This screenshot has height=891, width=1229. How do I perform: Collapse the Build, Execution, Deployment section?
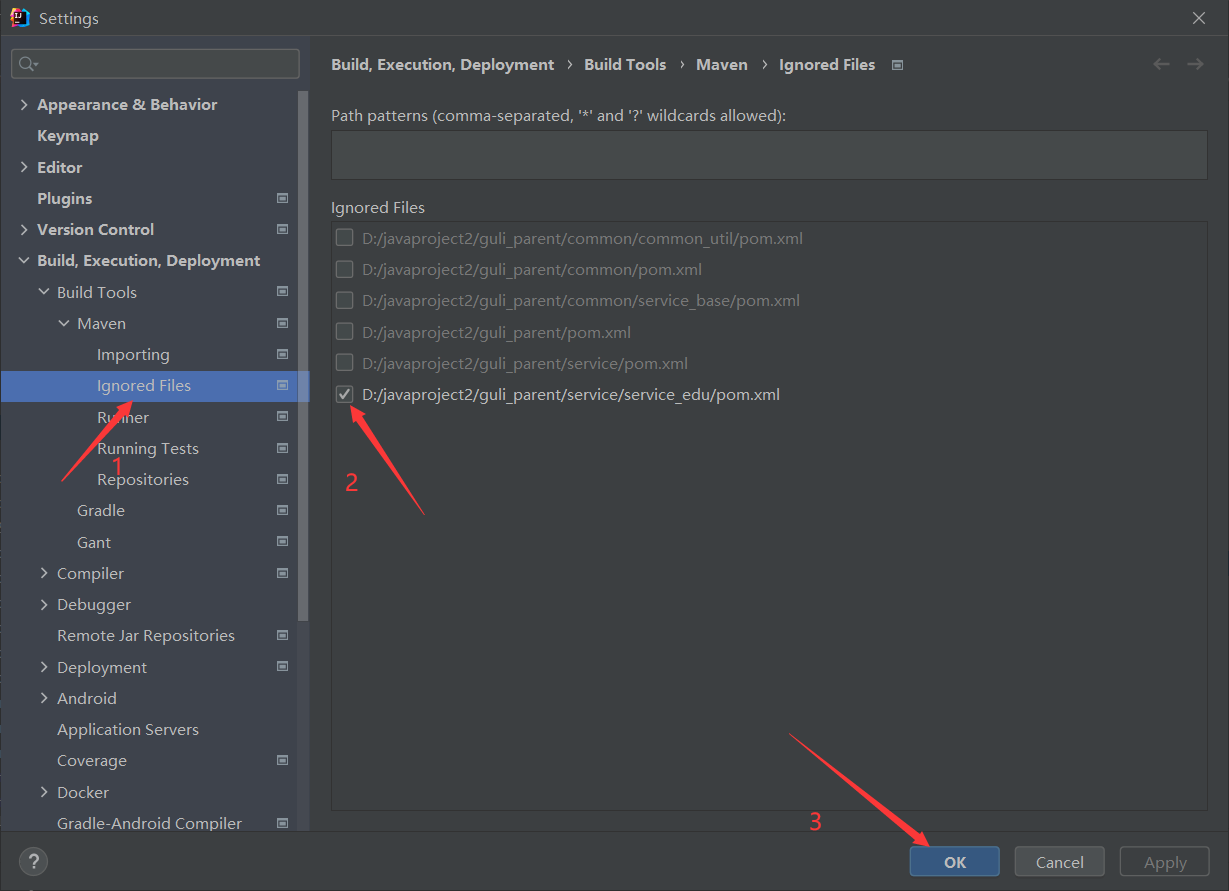[x=23, y=260]
